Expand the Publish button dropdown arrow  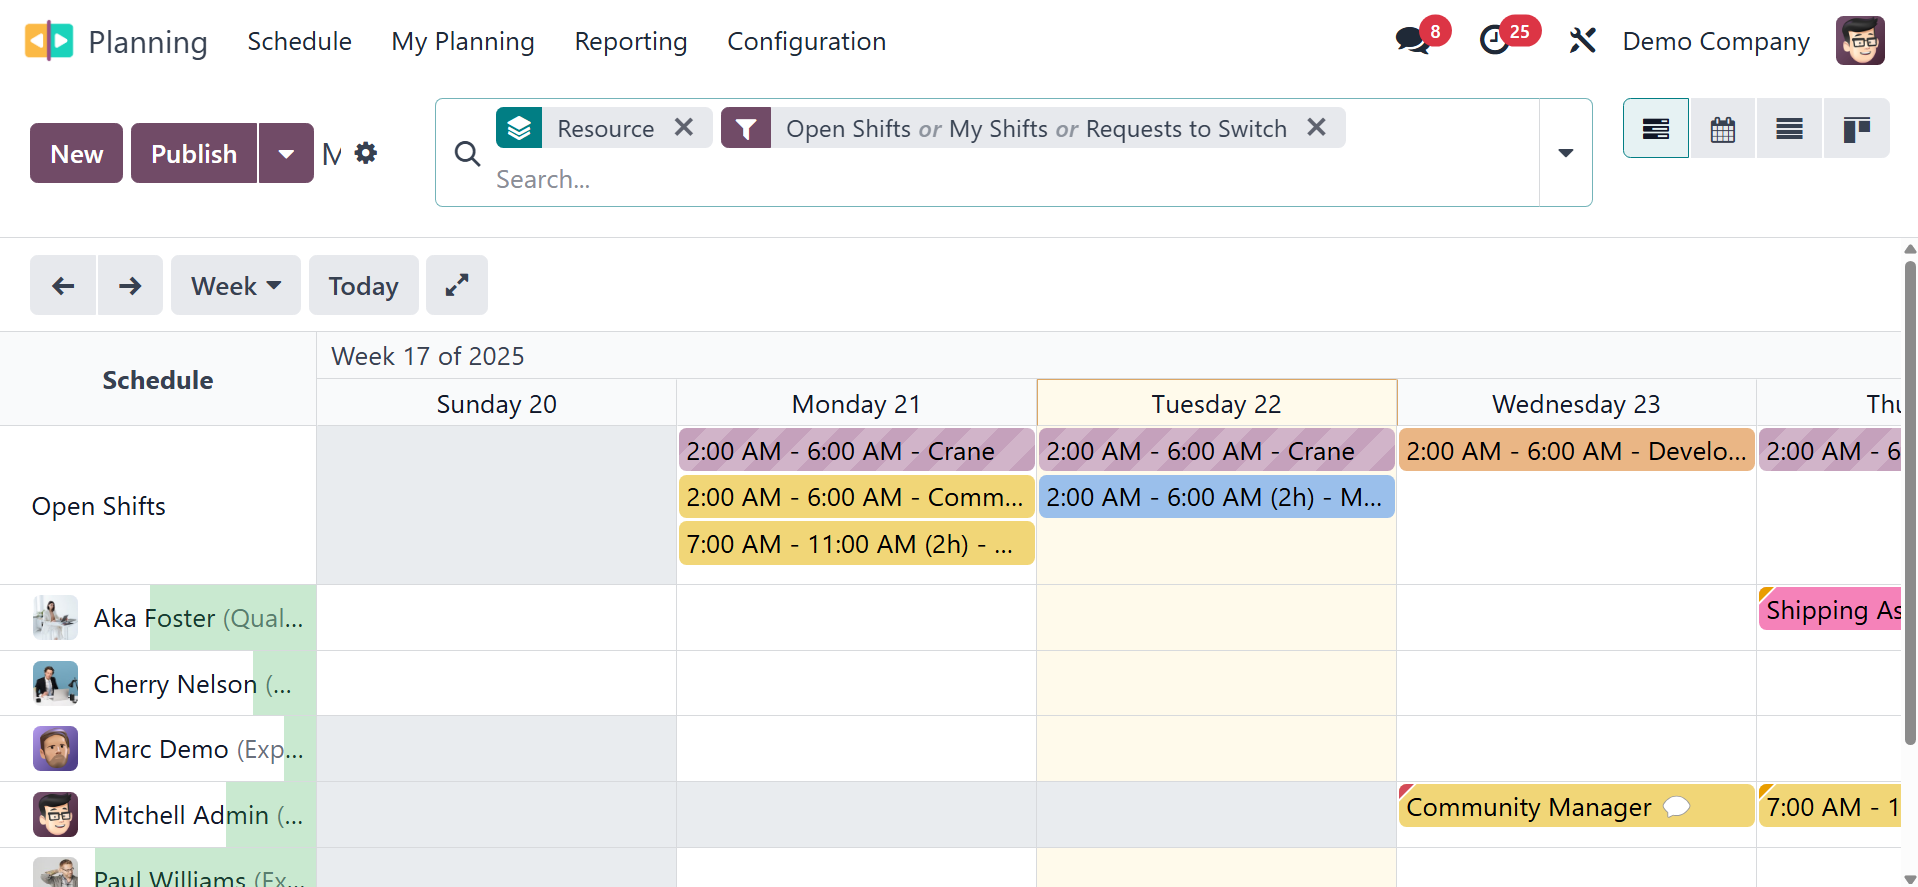point(286,154)
